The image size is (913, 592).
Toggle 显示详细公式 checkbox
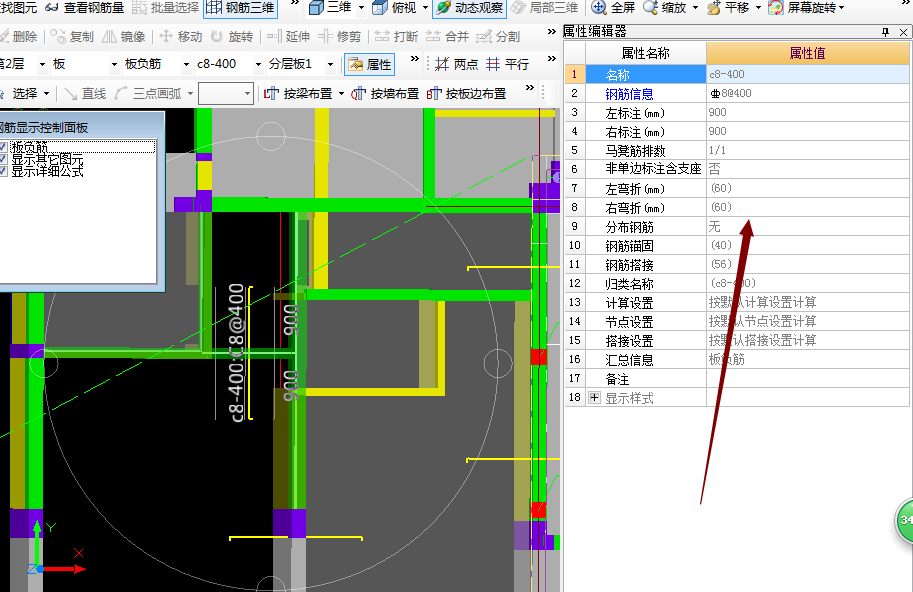tap(3, 171)
